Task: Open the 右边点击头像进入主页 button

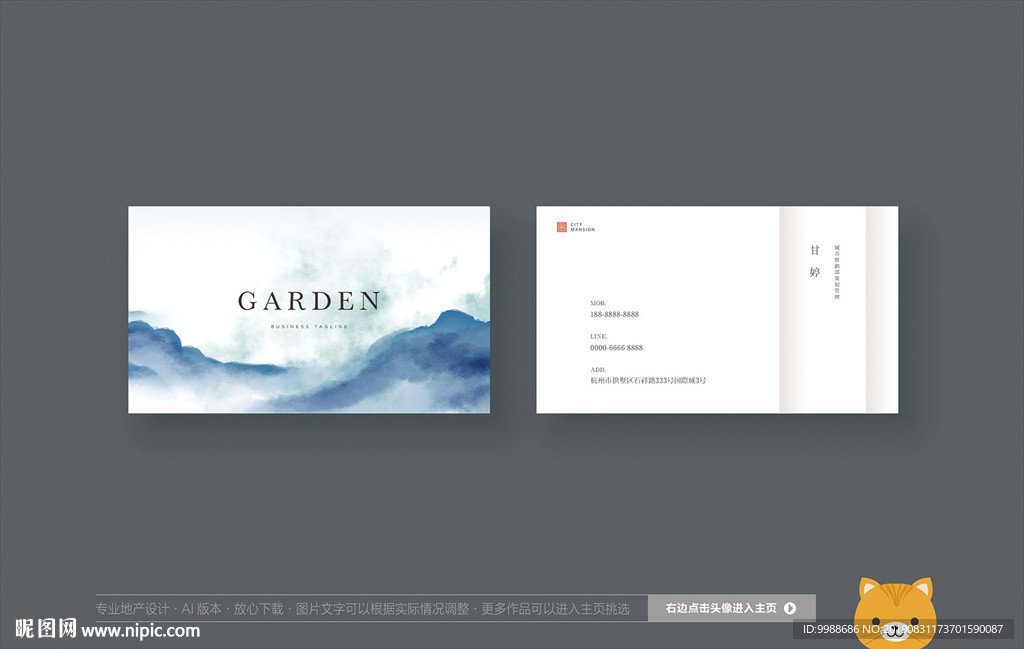Action: 731,608
